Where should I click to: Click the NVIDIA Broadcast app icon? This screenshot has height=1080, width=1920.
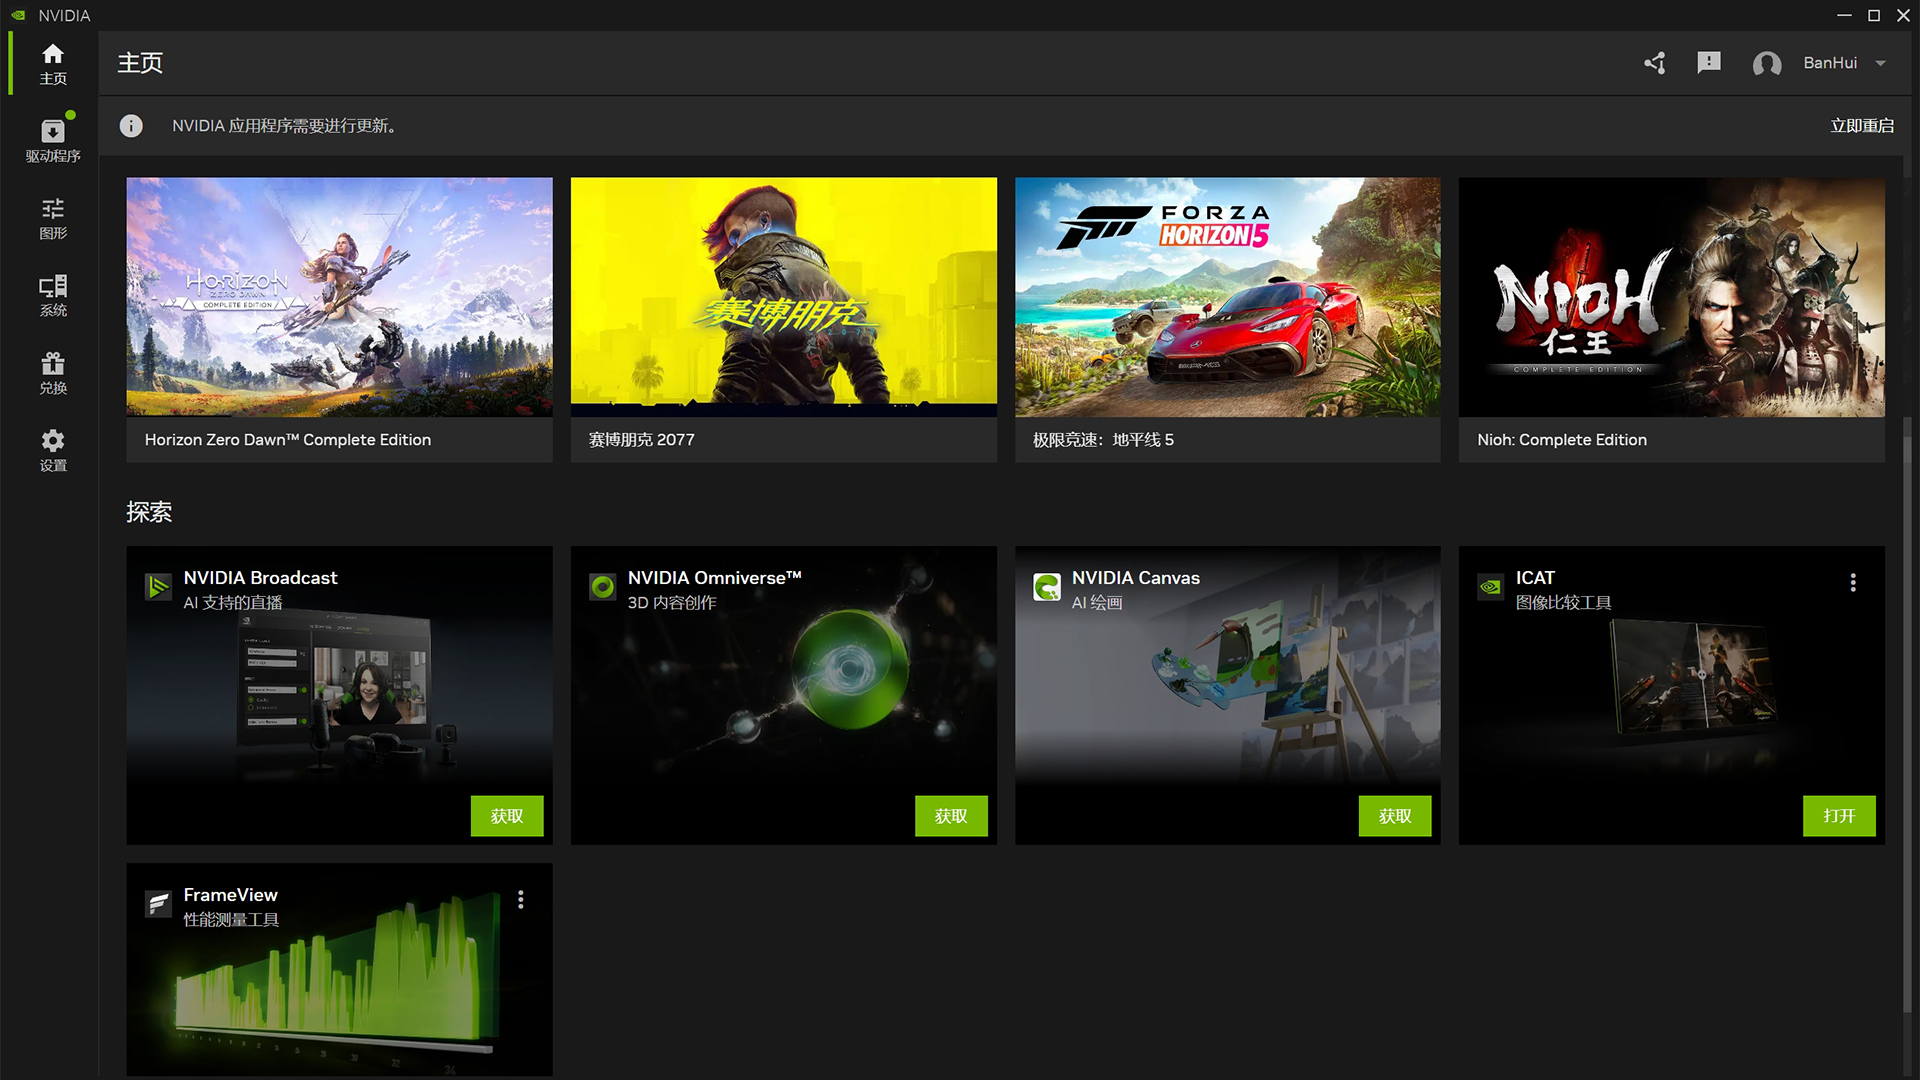[158, 587]
